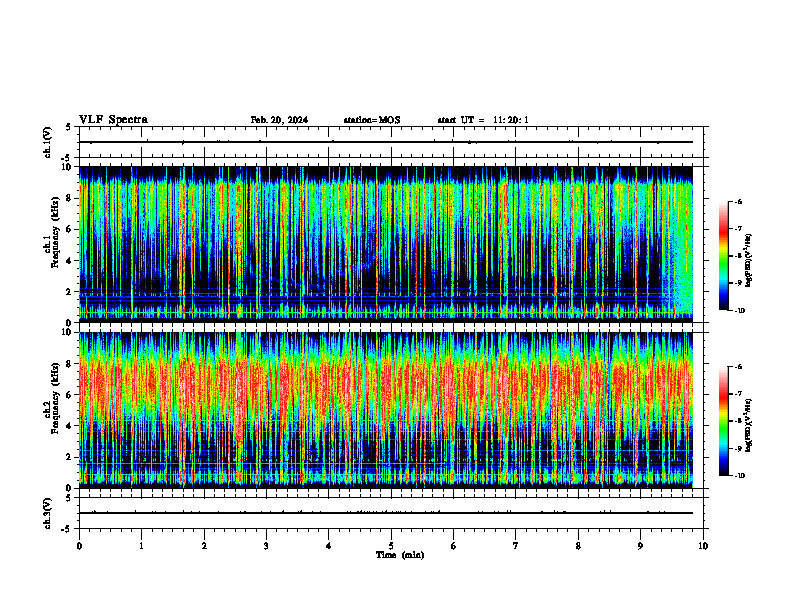792x612 pixels.
Task: Click the ch.1 frequency axis "6" tick label
Action: (x=70, y=230)
